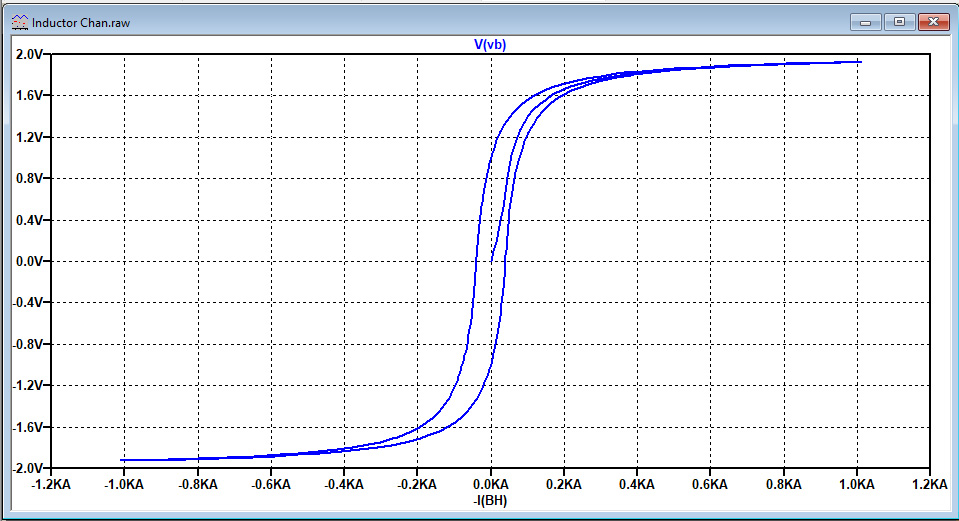Click the -I(BH) horizontal axis label
Image resolution: width=959 pixels, height=521 pixels.
491,501
